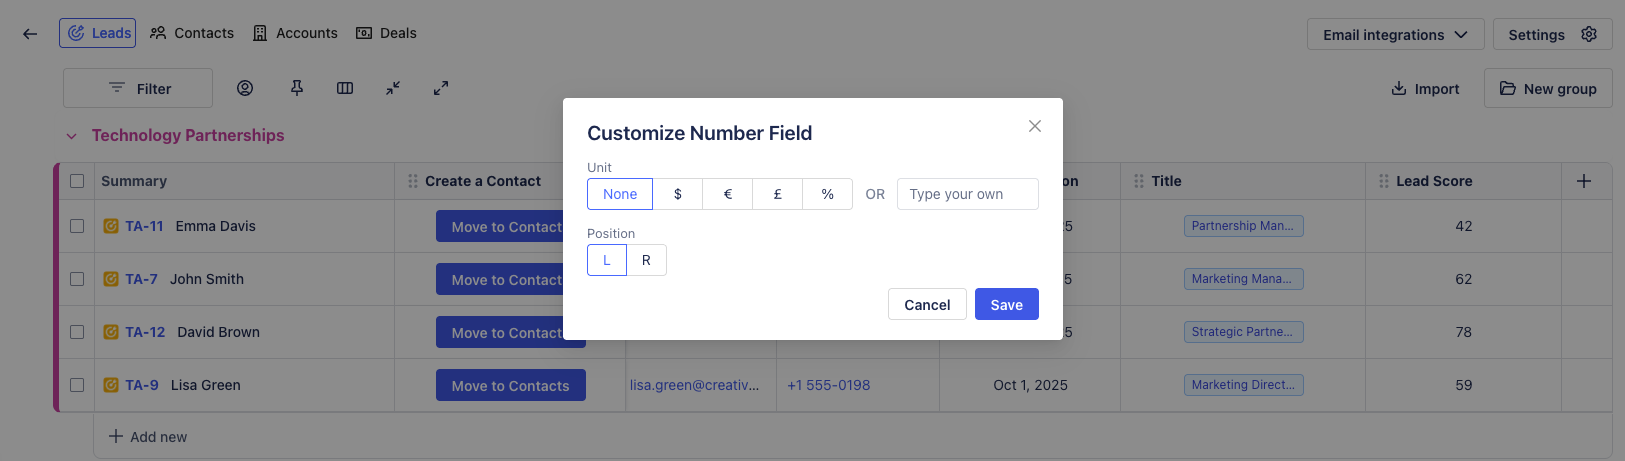Image resolution: width=1625 pixels, height=461 pixels.
Task: Click the Save button
Action: (1006, 304)
